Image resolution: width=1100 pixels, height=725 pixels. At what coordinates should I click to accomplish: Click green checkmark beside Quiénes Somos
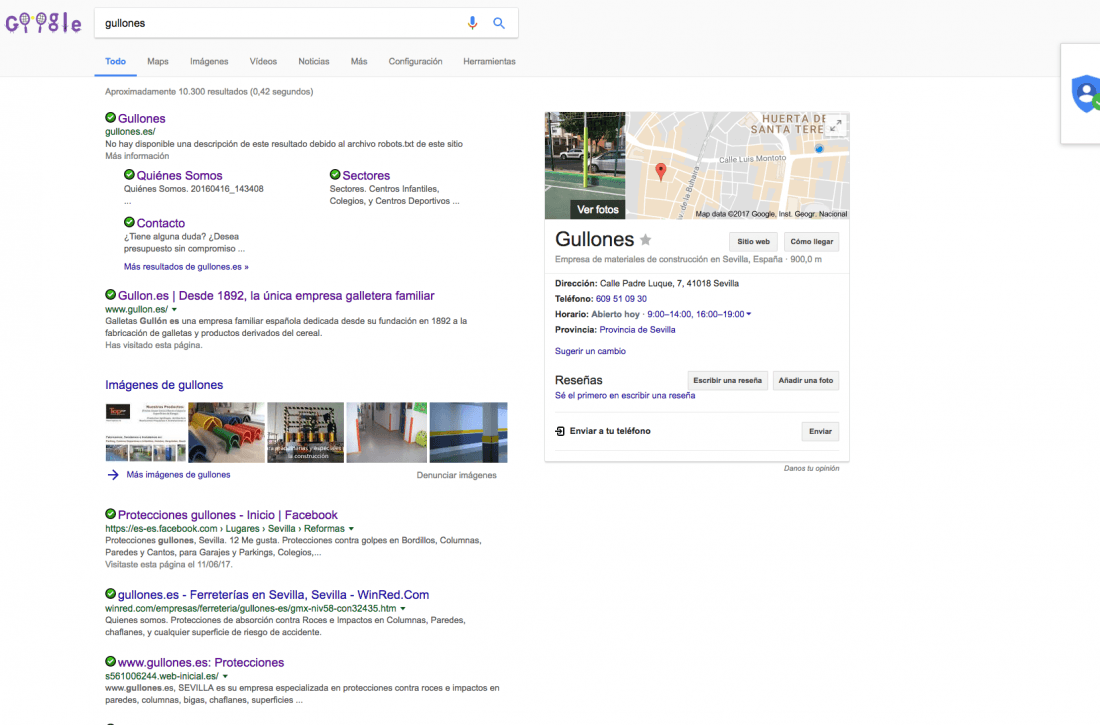129,174
